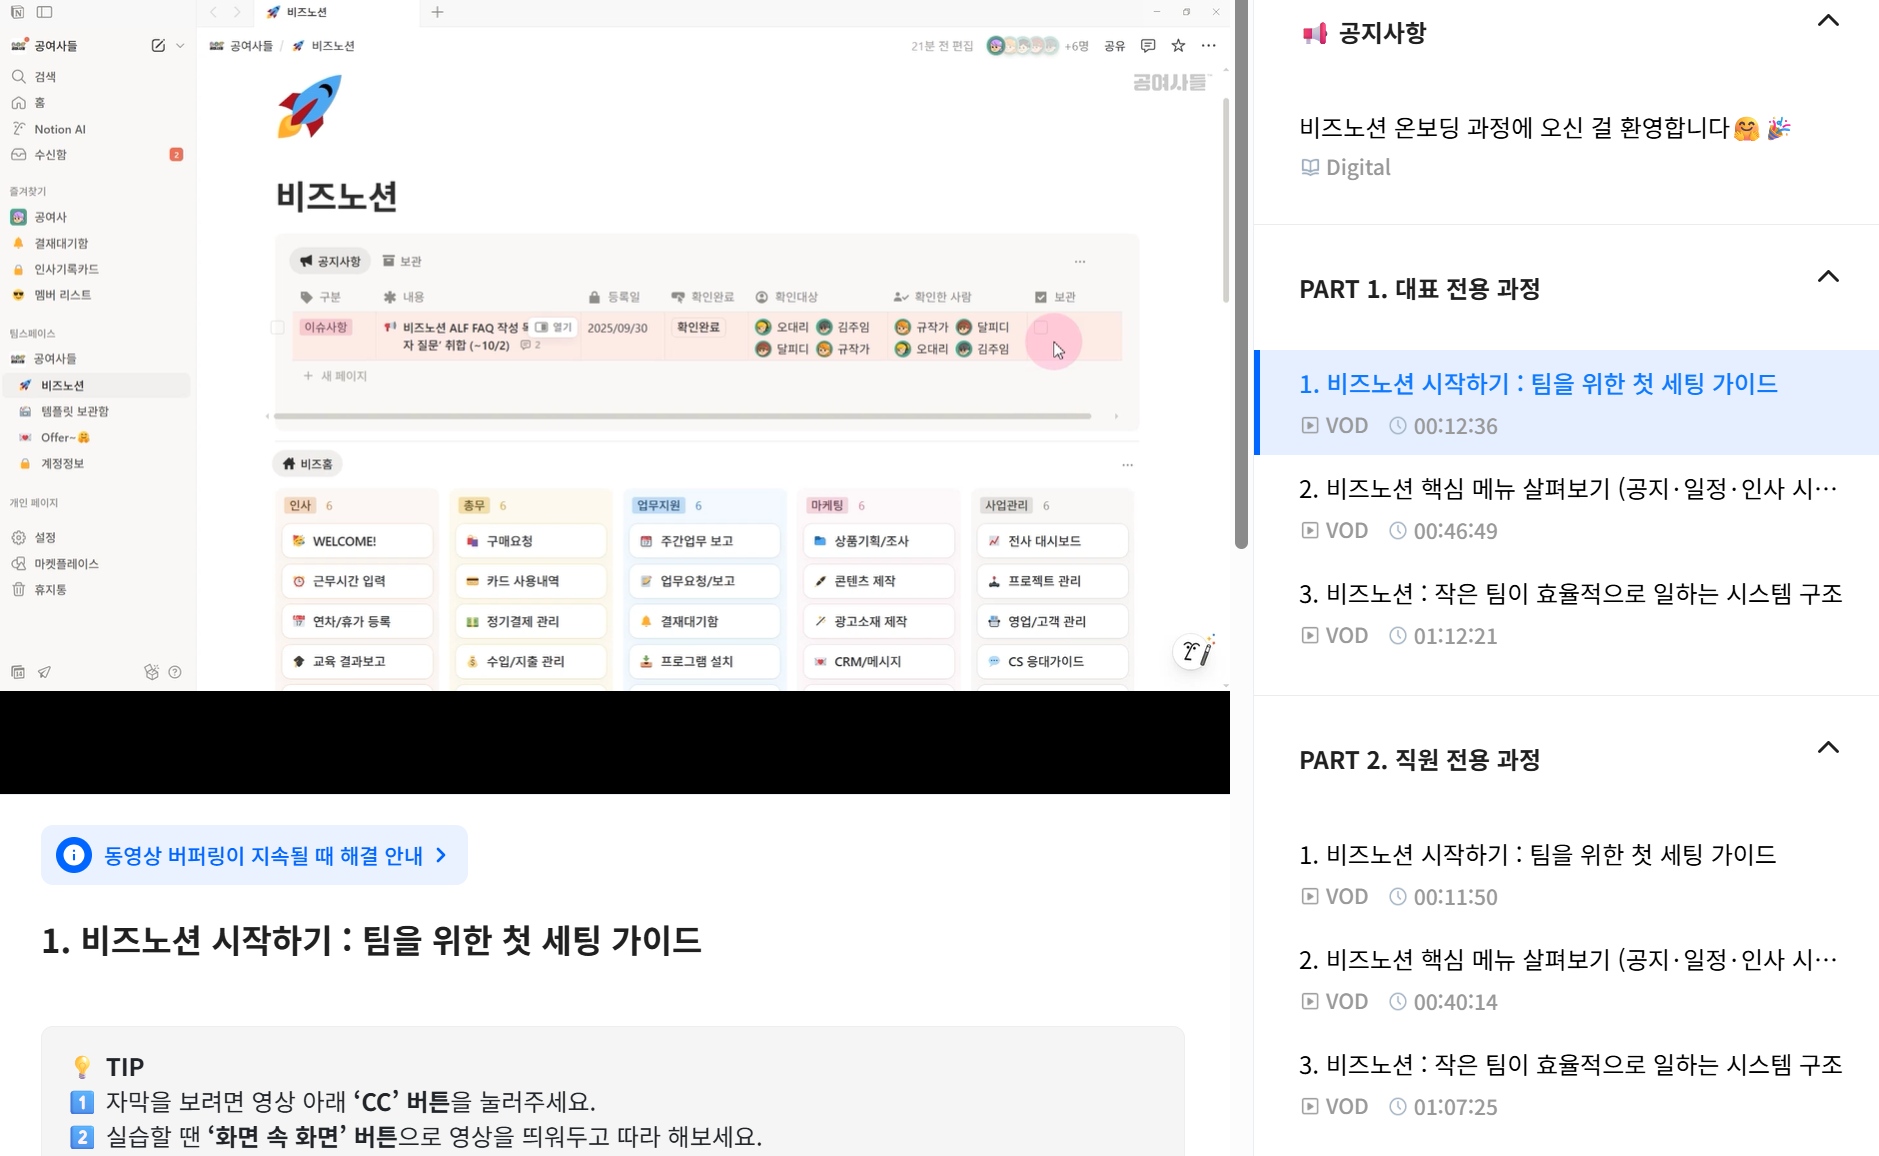Play the PART 2 lesson lasting 00:11:50
Screen dimensions: 1879x1156
tap(1567, 874)
